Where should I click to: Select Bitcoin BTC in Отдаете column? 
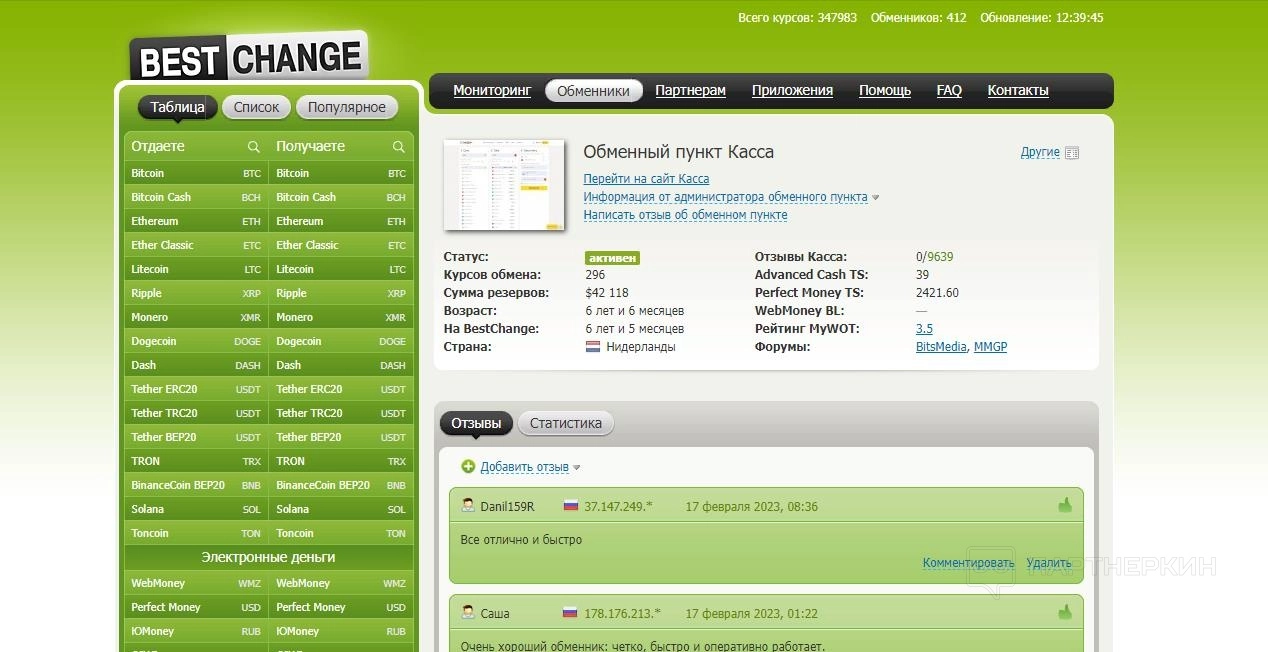click(x=196, y=173)
